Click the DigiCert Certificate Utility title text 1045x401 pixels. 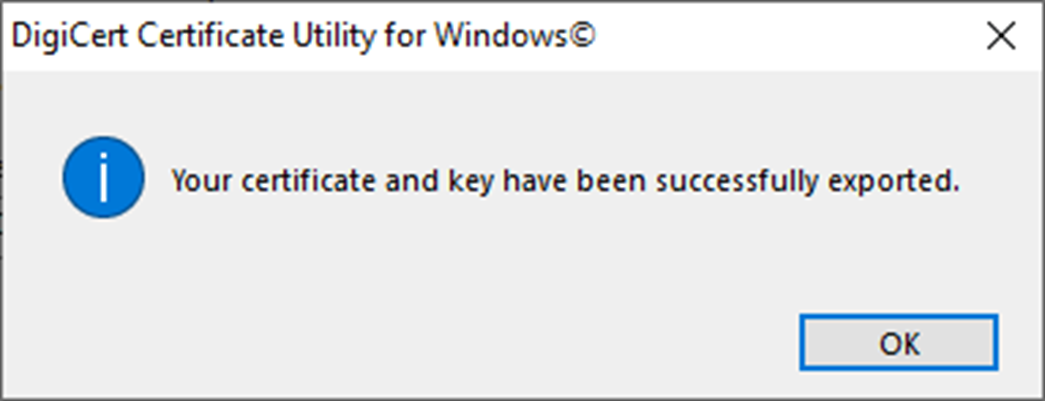point(304,38)
